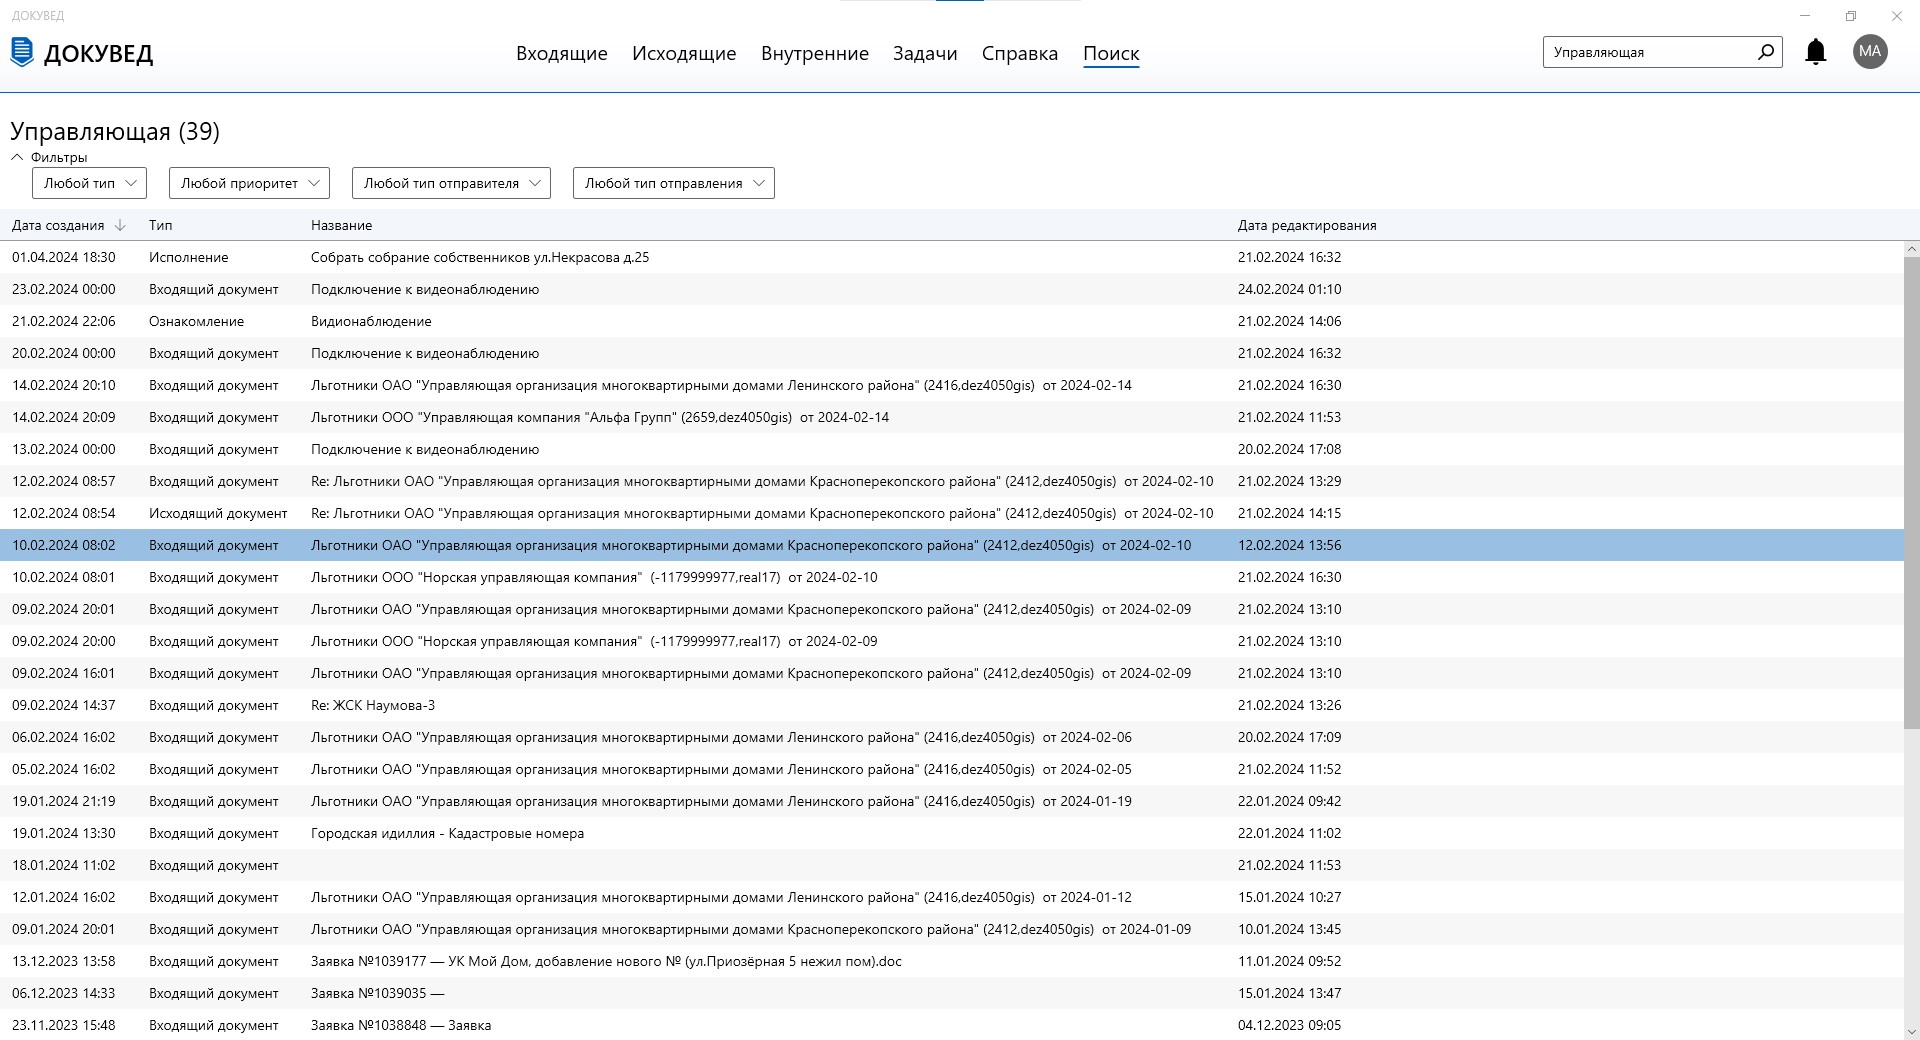The height and width of the screenshot is (1040, 1920).
Task: Click the ДОКУВЕД logo icon
Action: pos(21,52)
